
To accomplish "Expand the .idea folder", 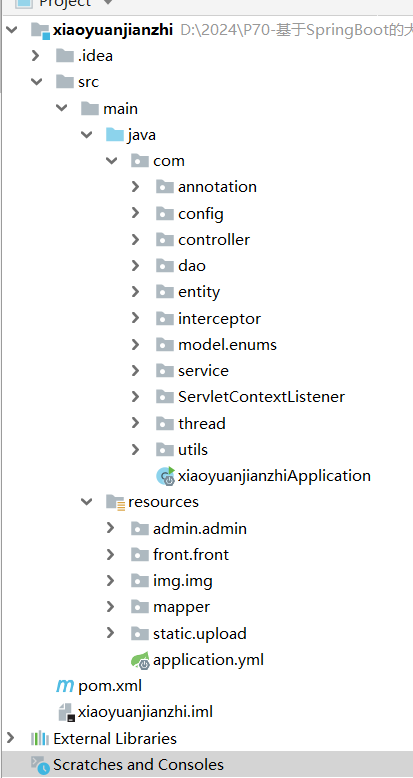I will pos(35,55).
